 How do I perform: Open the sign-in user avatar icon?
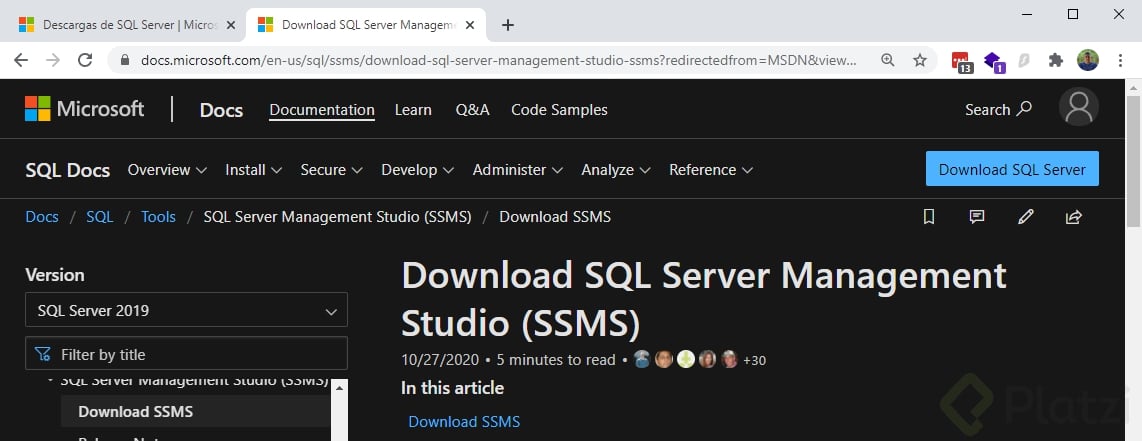click(x=1079, y=107)
